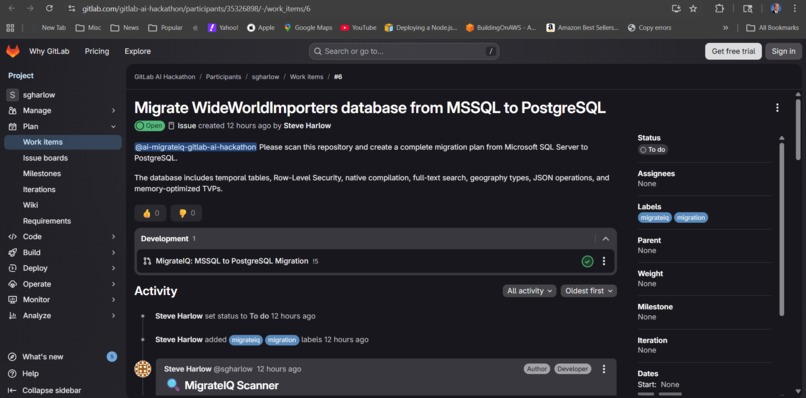Click the right sidebar panel scrollbar
The height and width of the screenshot is (398, 806).
[x=782, y=229]
